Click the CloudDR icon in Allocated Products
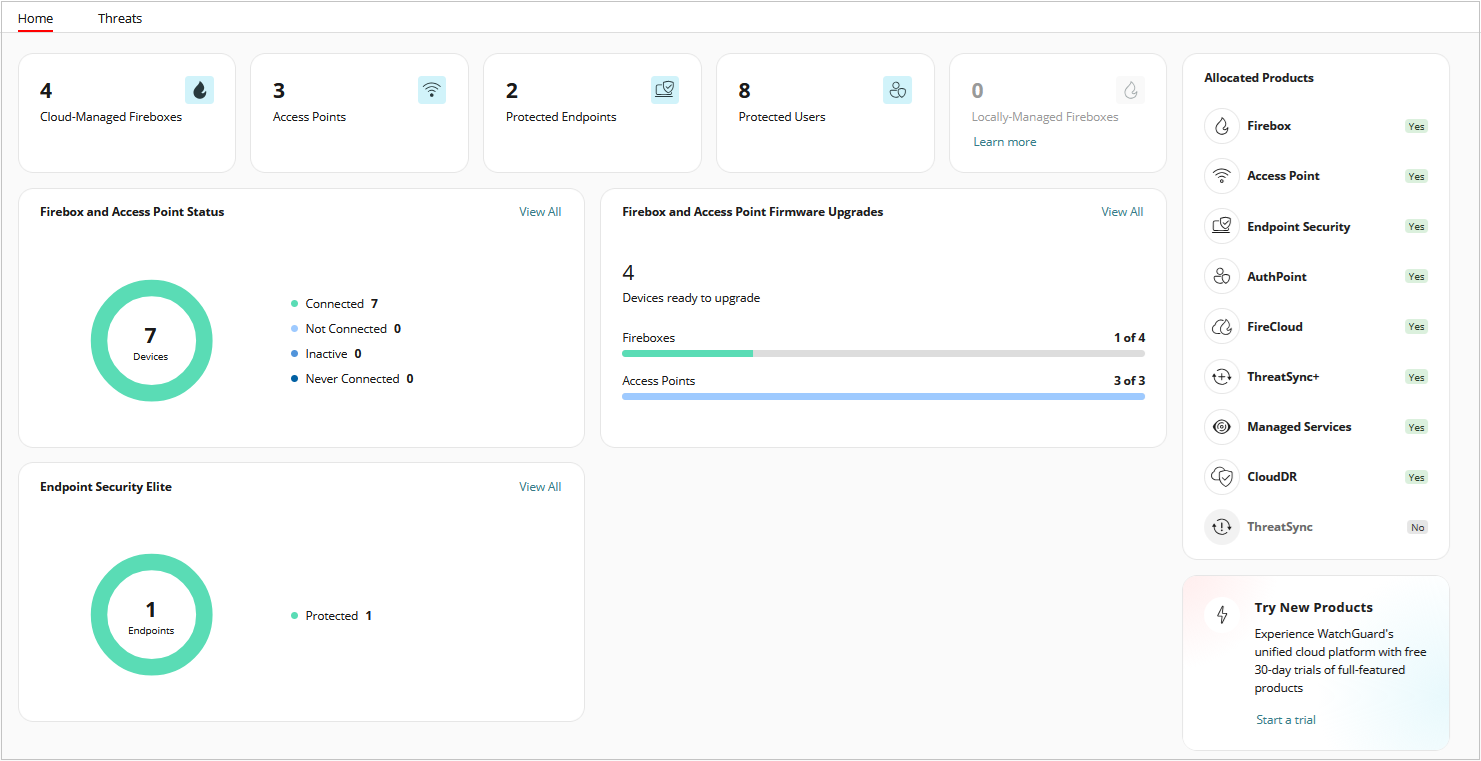Image resolution: width=1481 pixels, height=761 pixels. pyautogui.click(x=1222, y=477)
